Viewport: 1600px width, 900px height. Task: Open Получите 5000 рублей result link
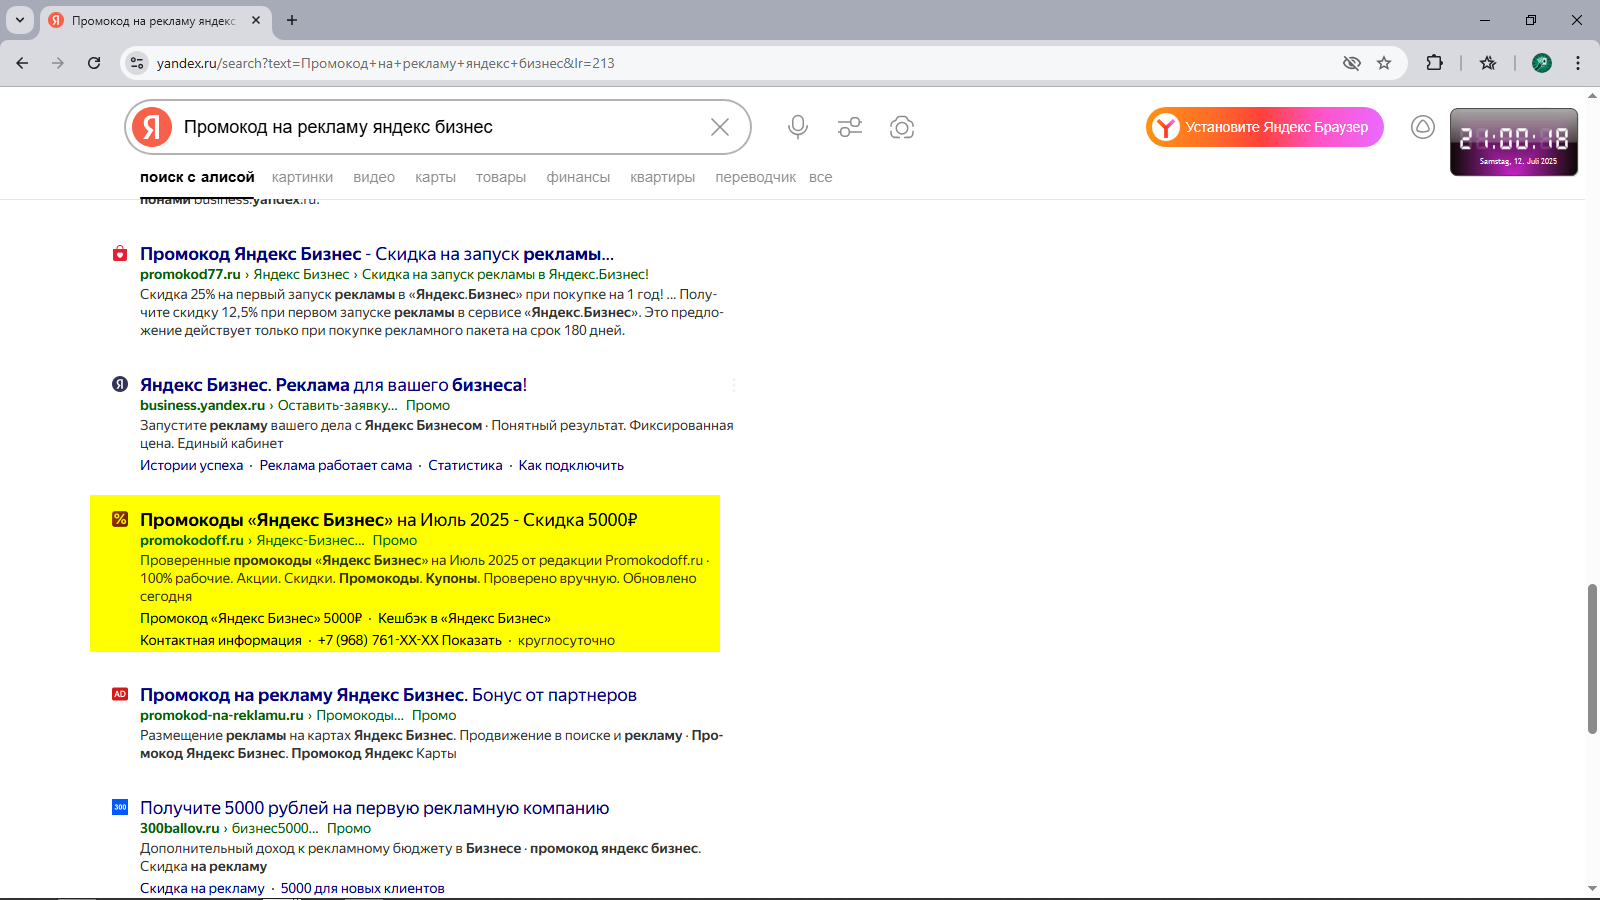click(375, 808)
